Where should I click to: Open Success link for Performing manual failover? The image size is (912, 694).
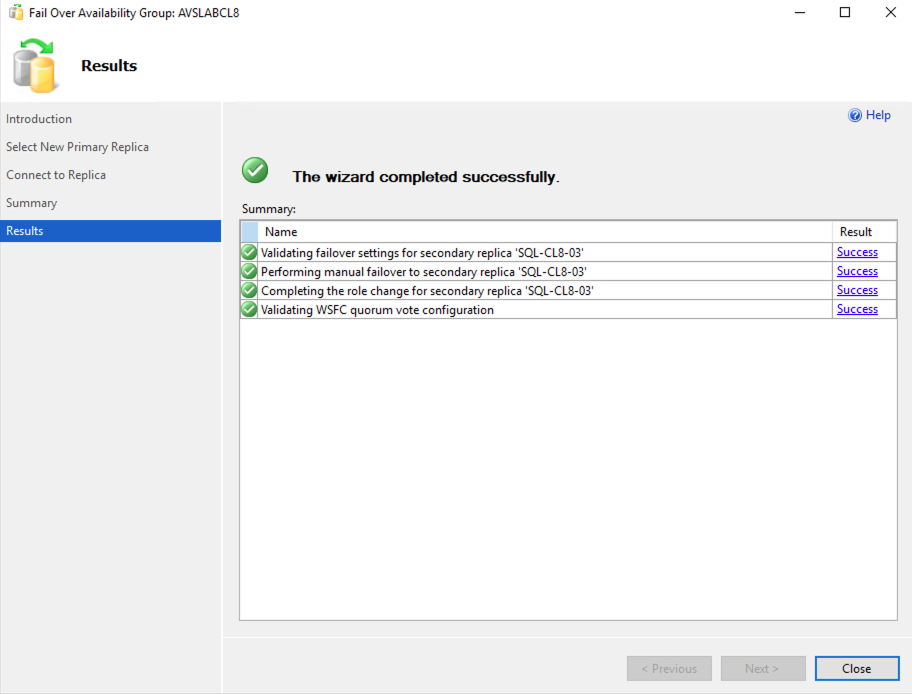click(x=857, y=271)
